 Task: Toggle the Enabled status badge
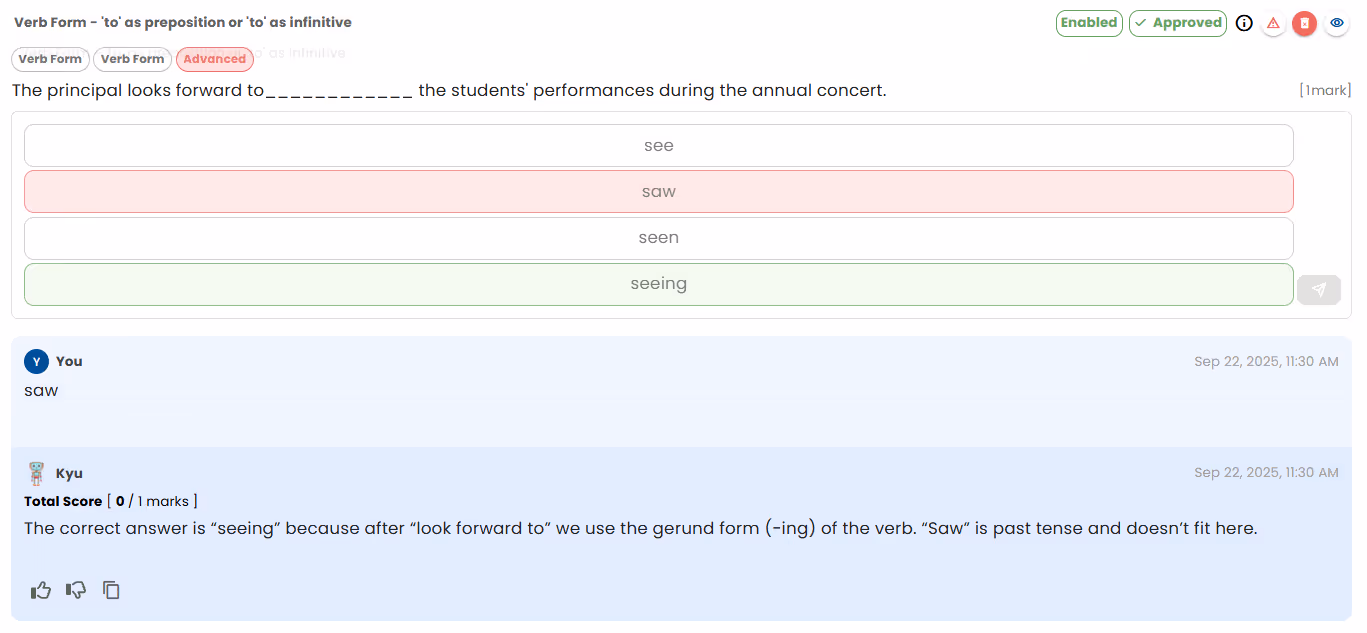click(1089, 23)
